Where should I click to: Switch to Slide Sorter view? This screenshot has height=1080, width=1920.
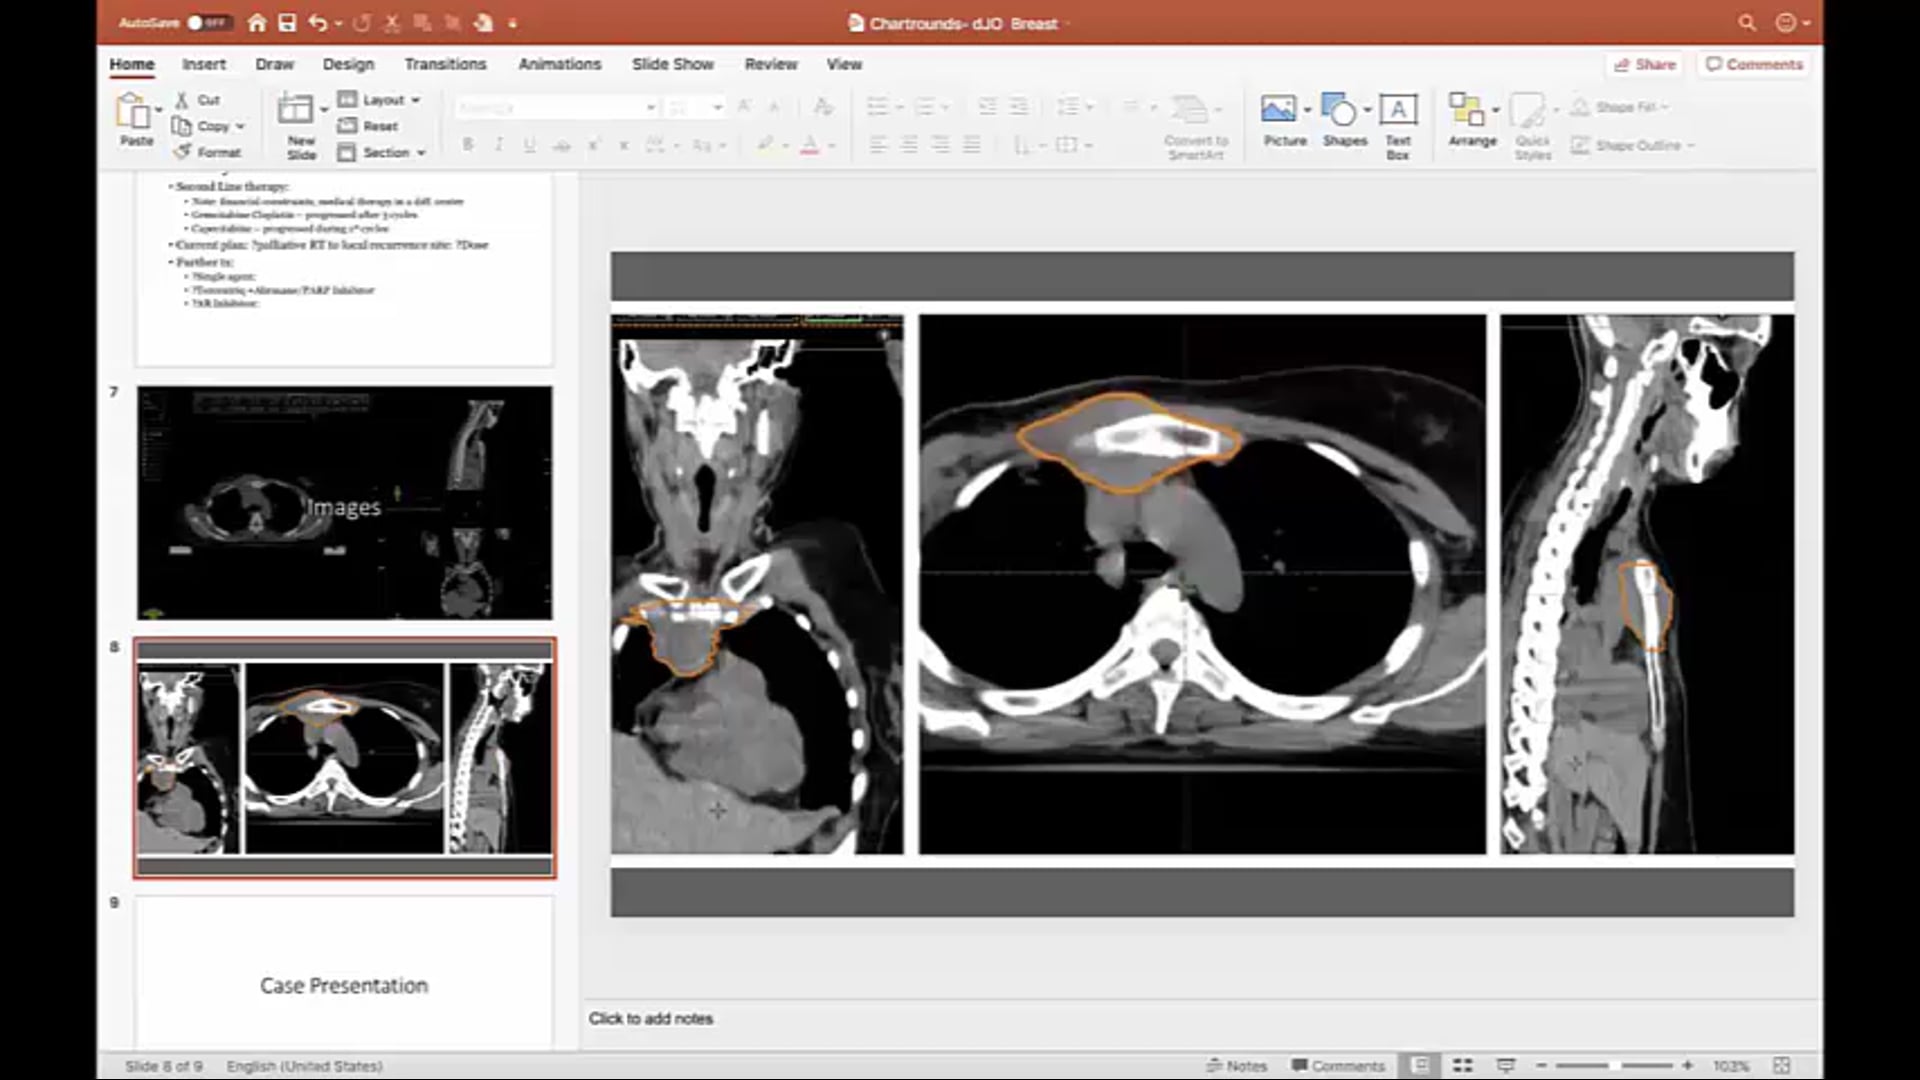click(x=1463, y=1064)
